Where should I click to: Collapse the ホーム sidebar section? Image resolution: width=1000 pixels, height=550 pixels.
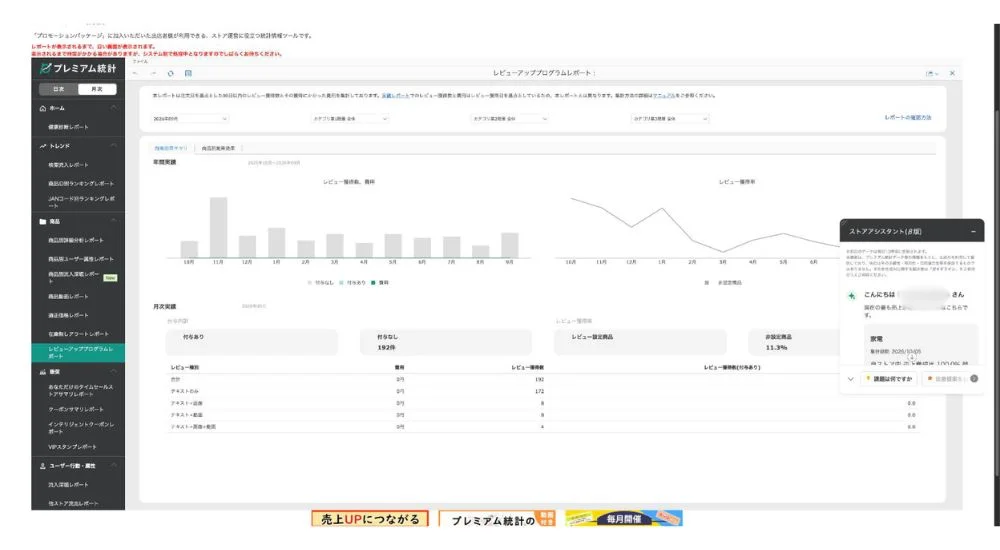coord(114,108)
